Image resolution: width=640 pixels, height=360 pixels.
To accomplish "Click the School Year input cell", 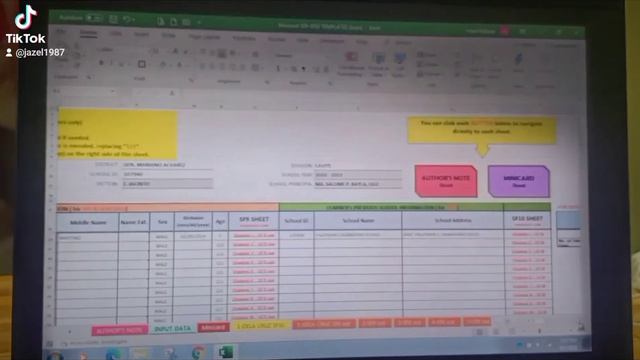I will [358, 175].
